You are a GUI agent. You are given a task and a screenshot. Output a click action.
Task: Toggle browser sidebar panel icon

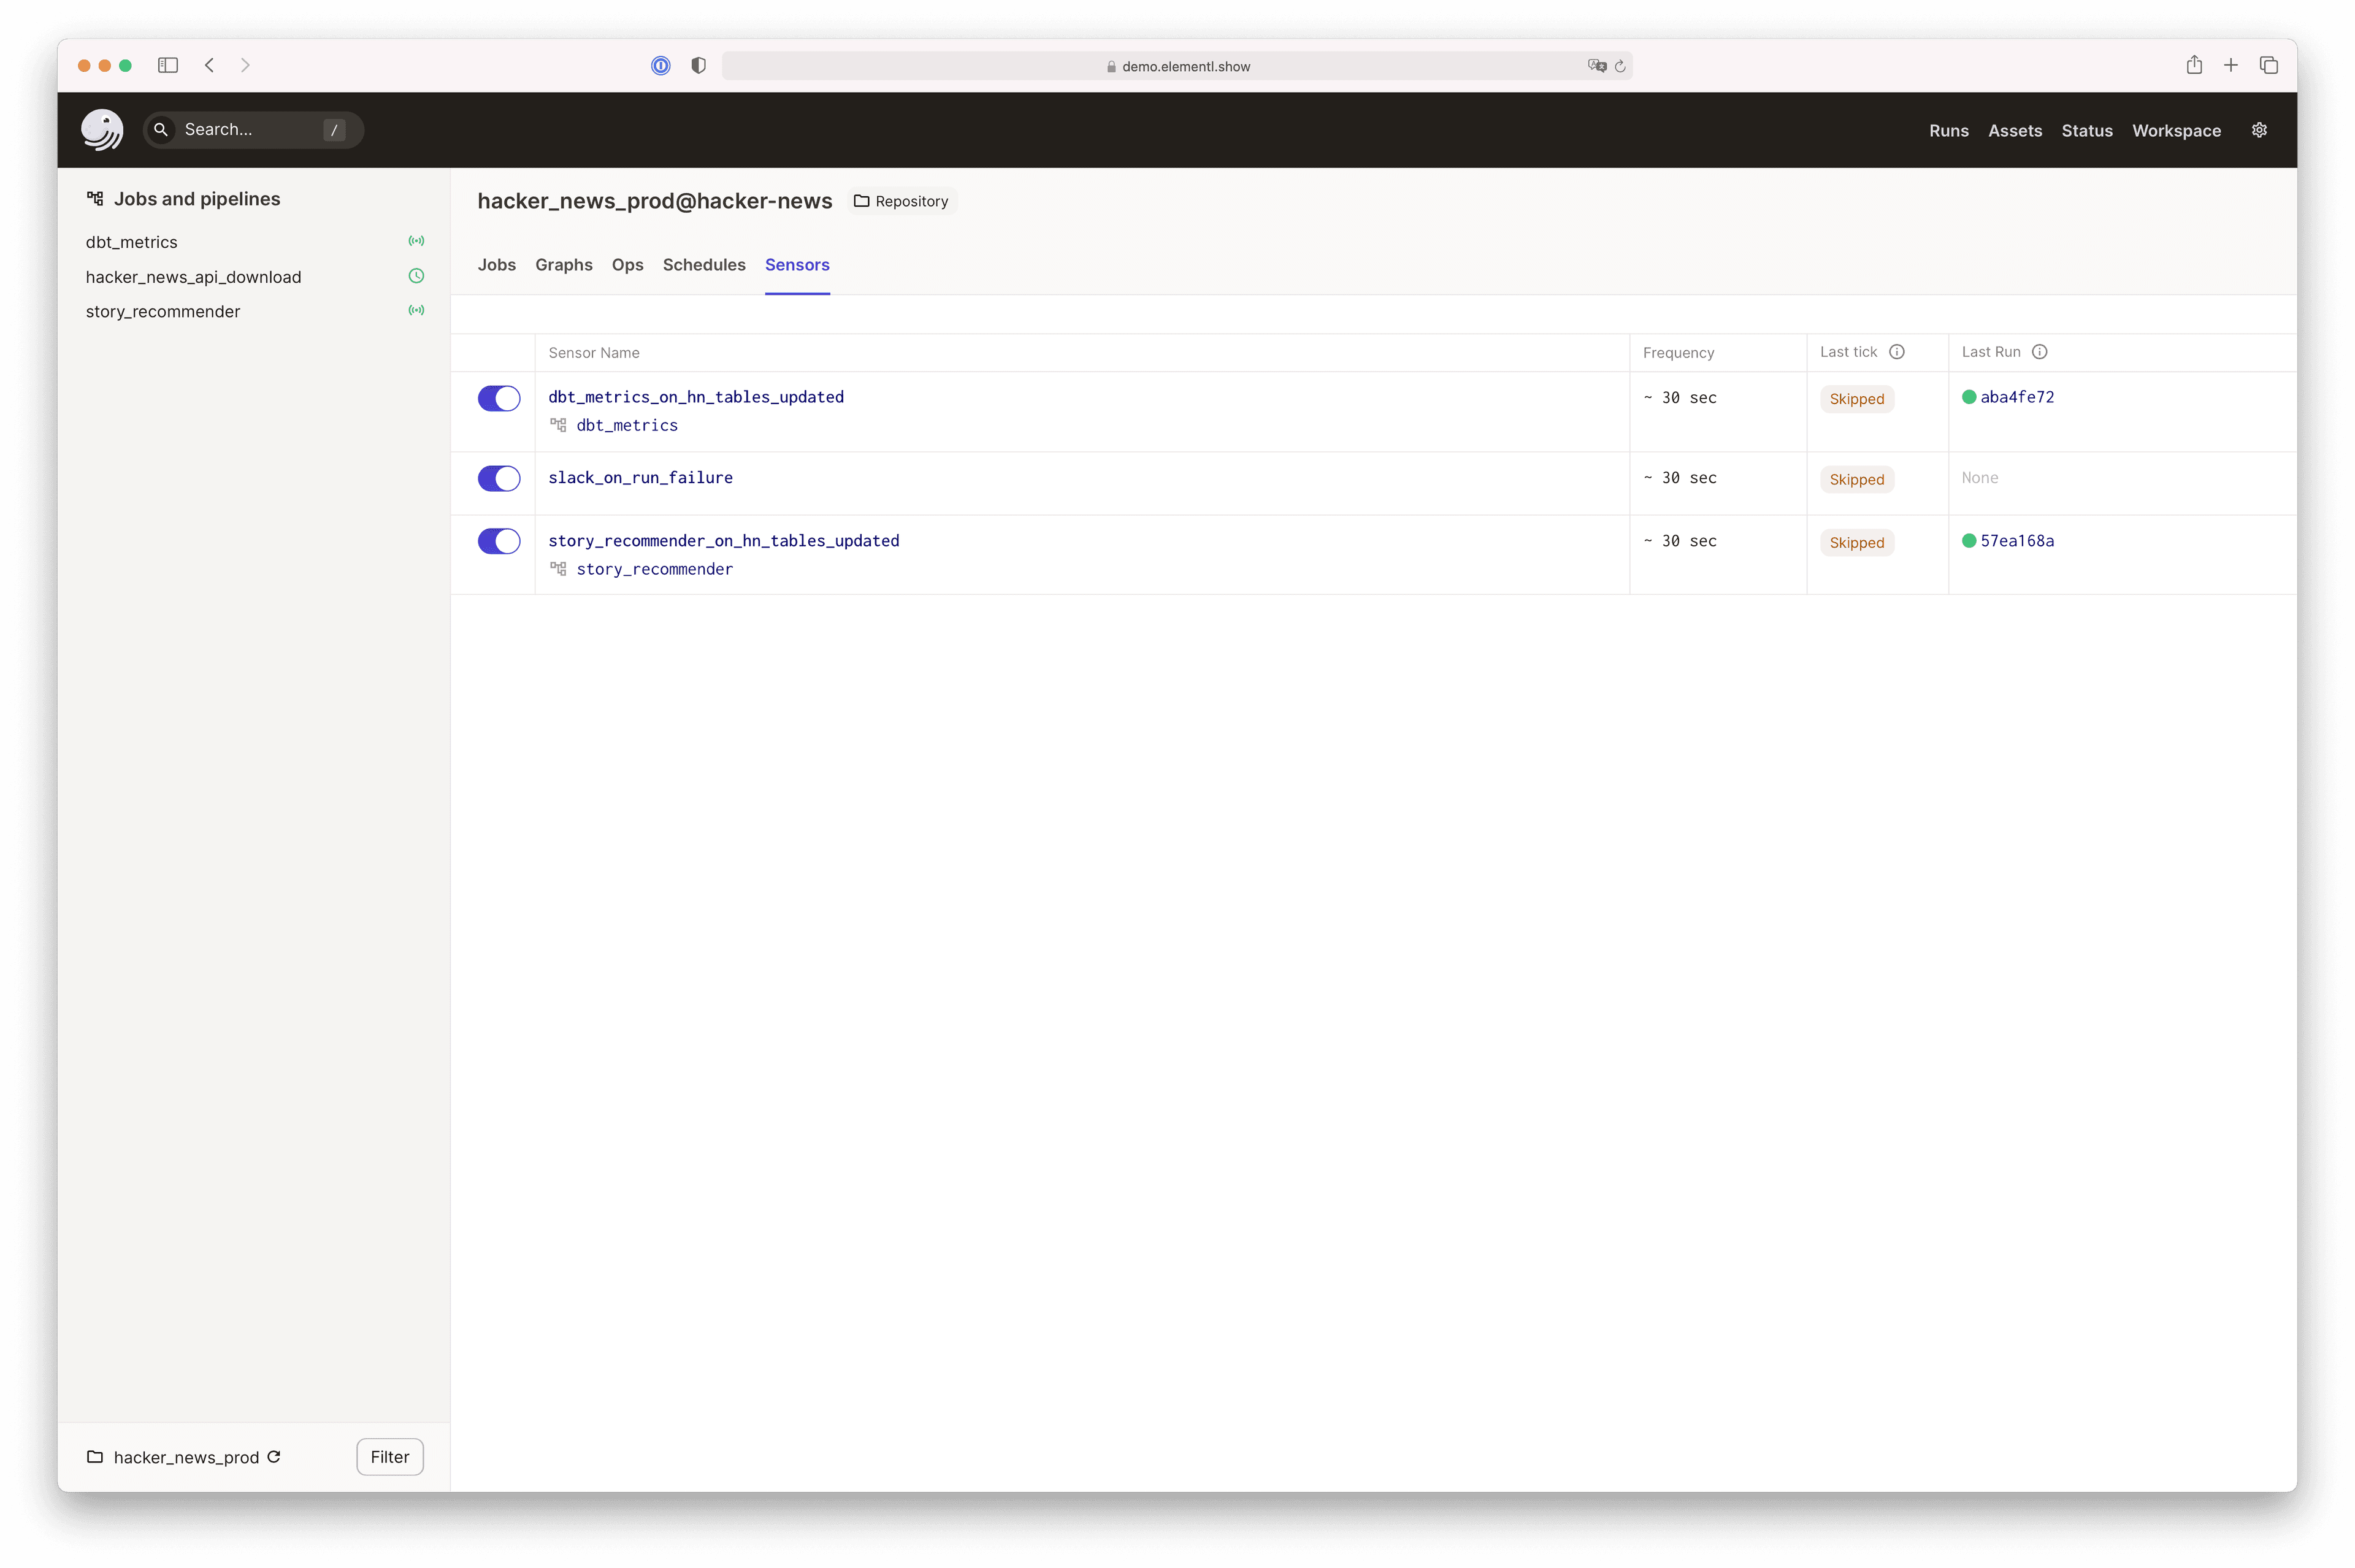point(168,65)
